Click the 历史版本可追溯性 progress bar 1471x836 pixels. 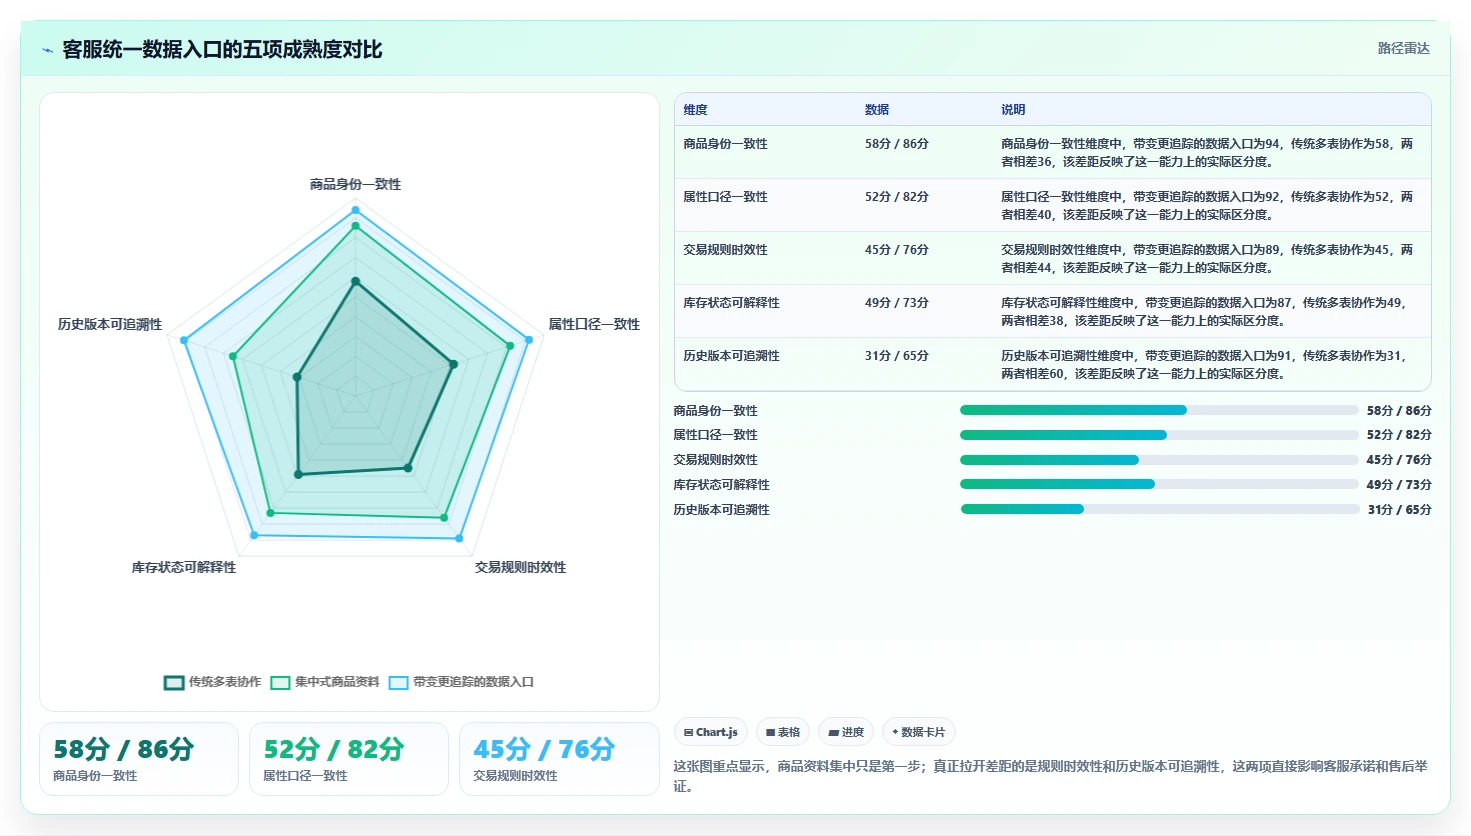[x=1159, y=509]
